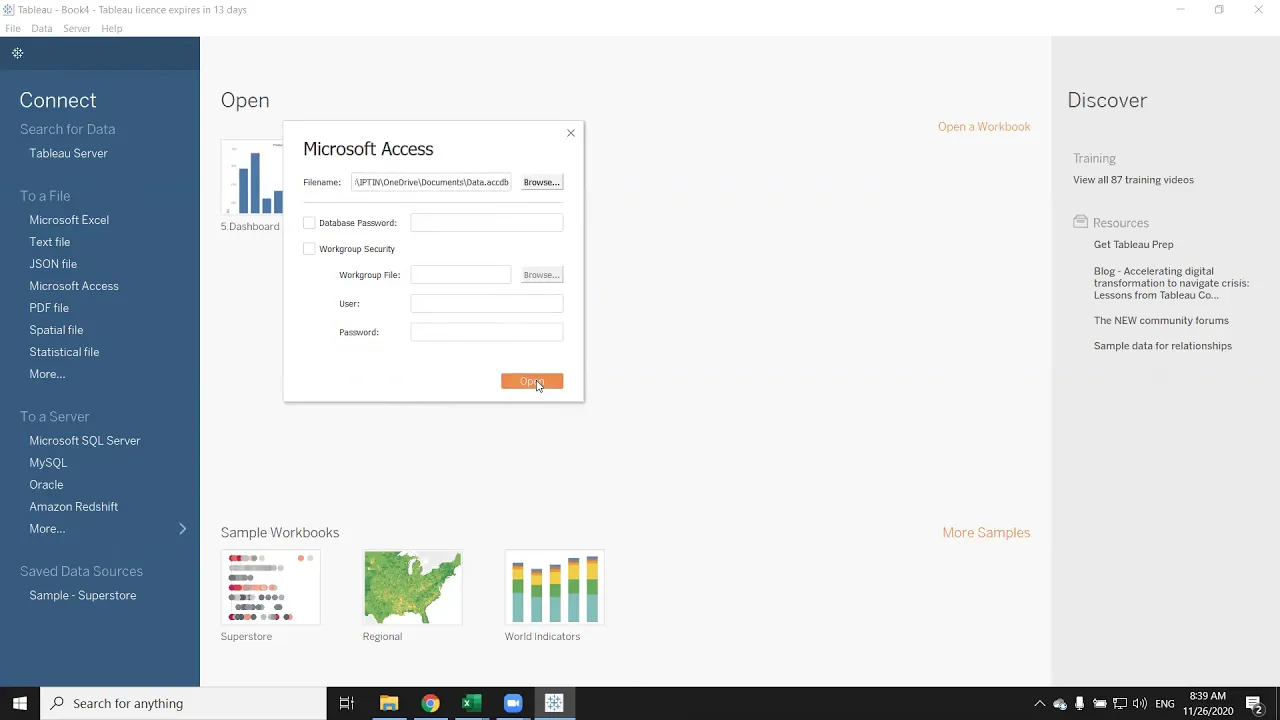Viewport: 1280px width, 720px height.
Task: Click the Resources icon in Discover
Action: pos(1080,222)
